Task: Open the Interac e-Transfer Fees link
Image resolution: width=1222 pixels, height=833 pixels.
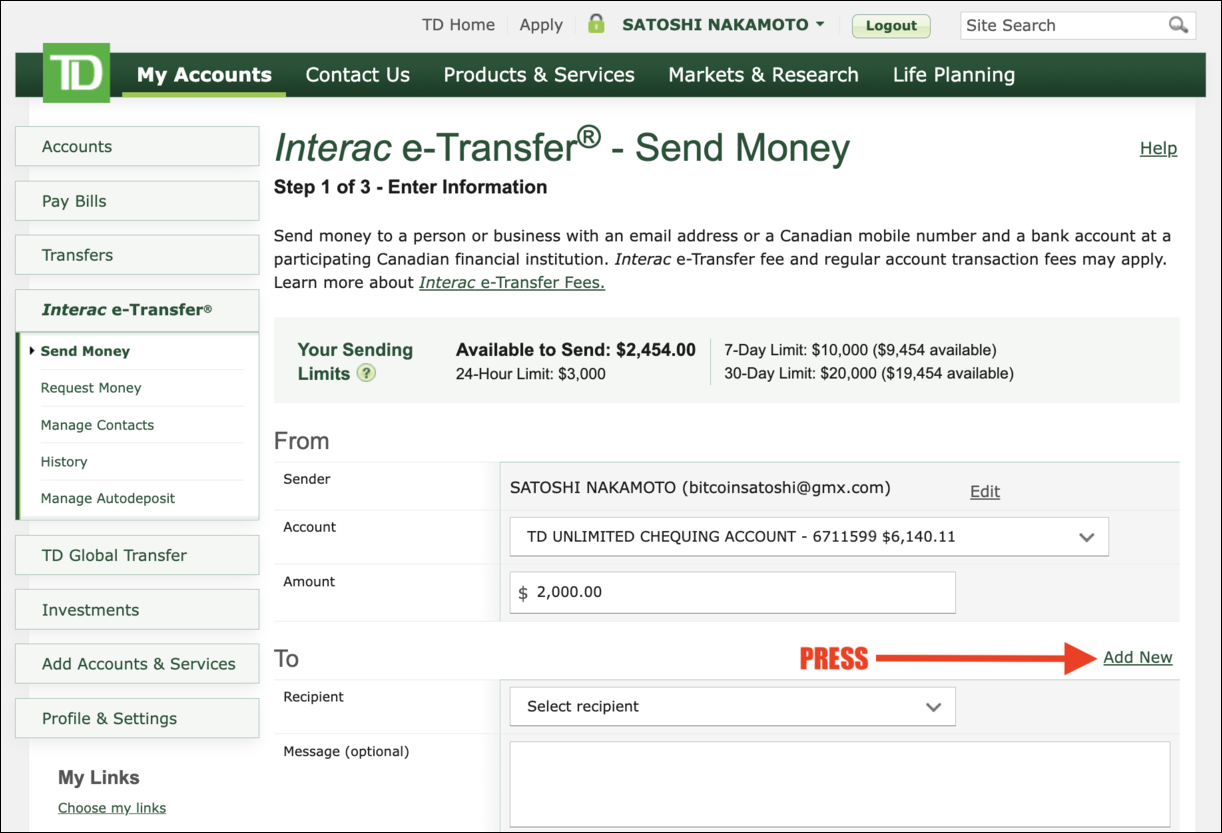Action: tap(512, 282)
